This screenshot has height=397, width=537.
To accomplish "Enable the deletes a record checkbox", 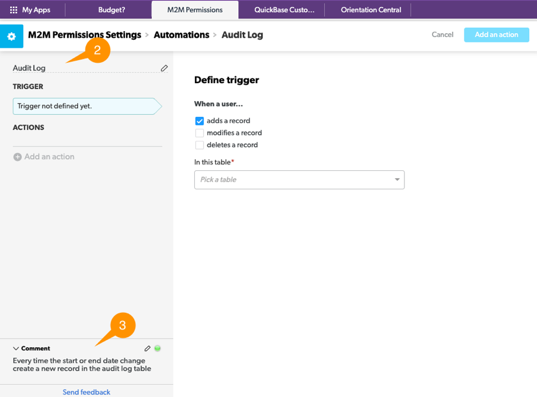I will pyautogui.click(x=199, y=145).
